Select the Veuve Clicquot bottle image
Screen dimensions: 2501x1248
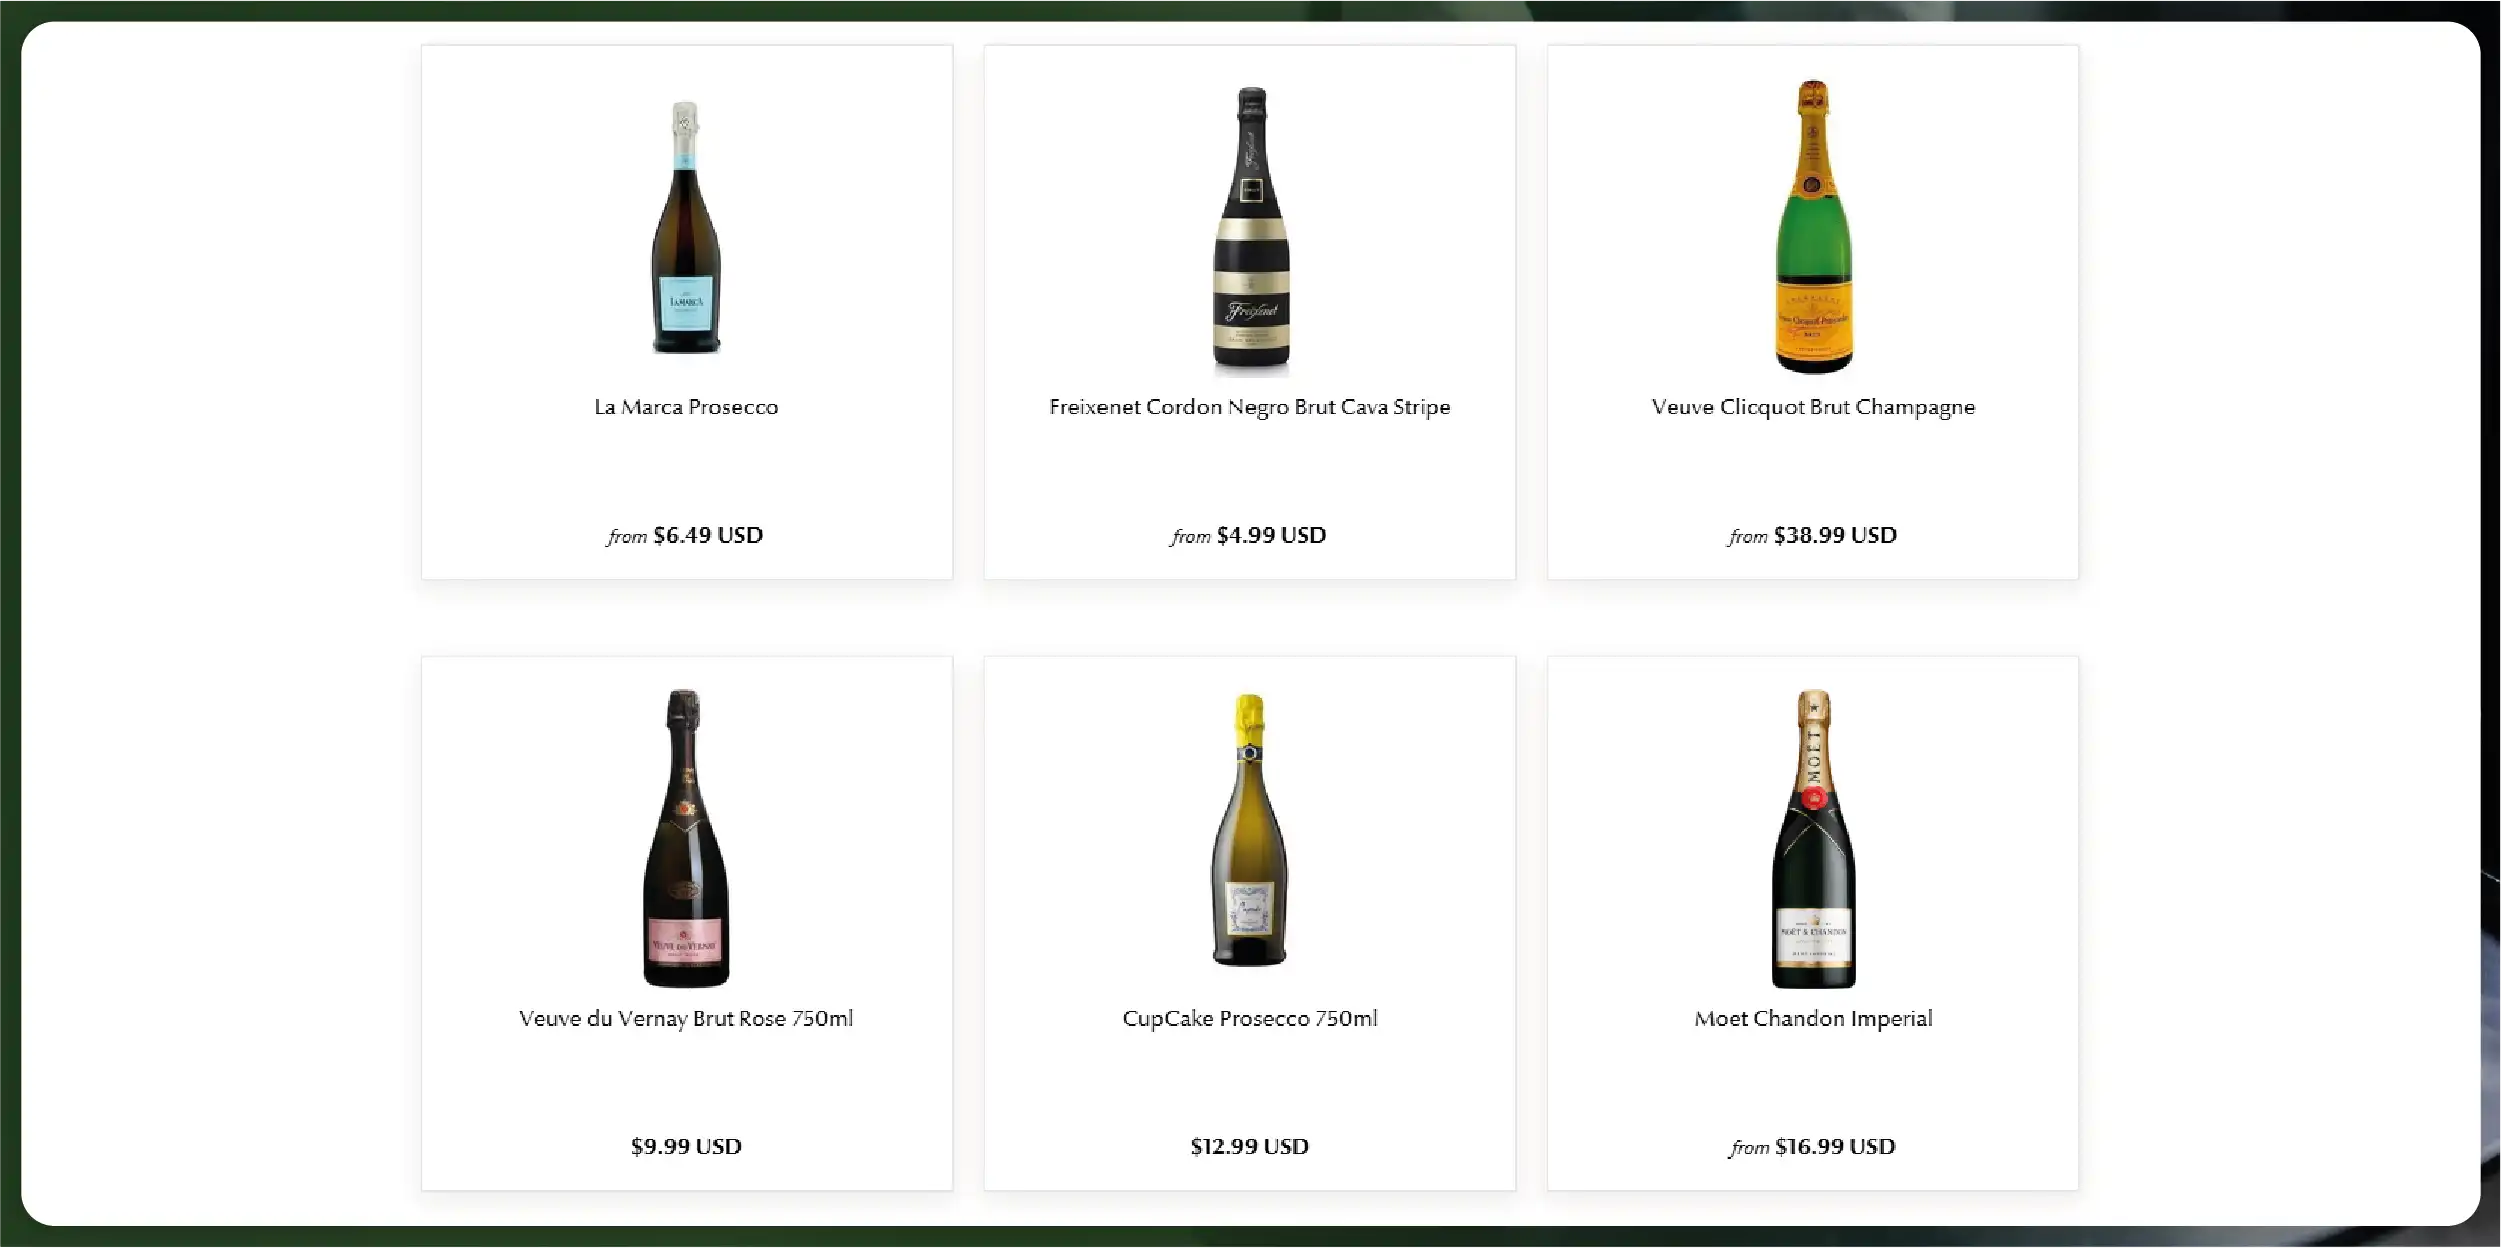pyautogui.click(x=1813, y=227)
